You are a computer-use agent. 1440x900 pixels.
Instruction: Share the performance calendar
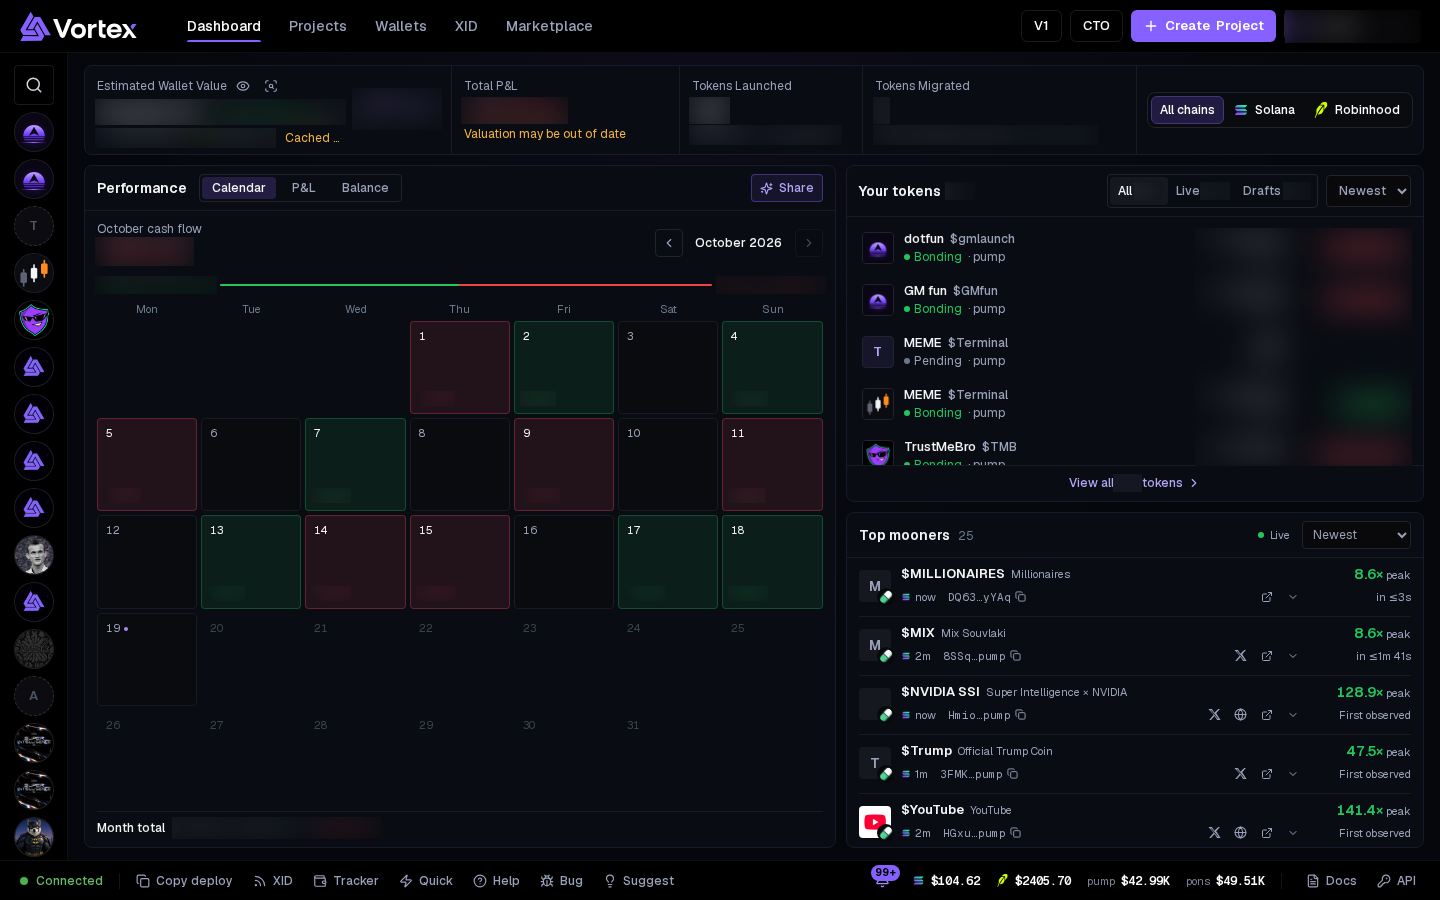coord(787,188)
